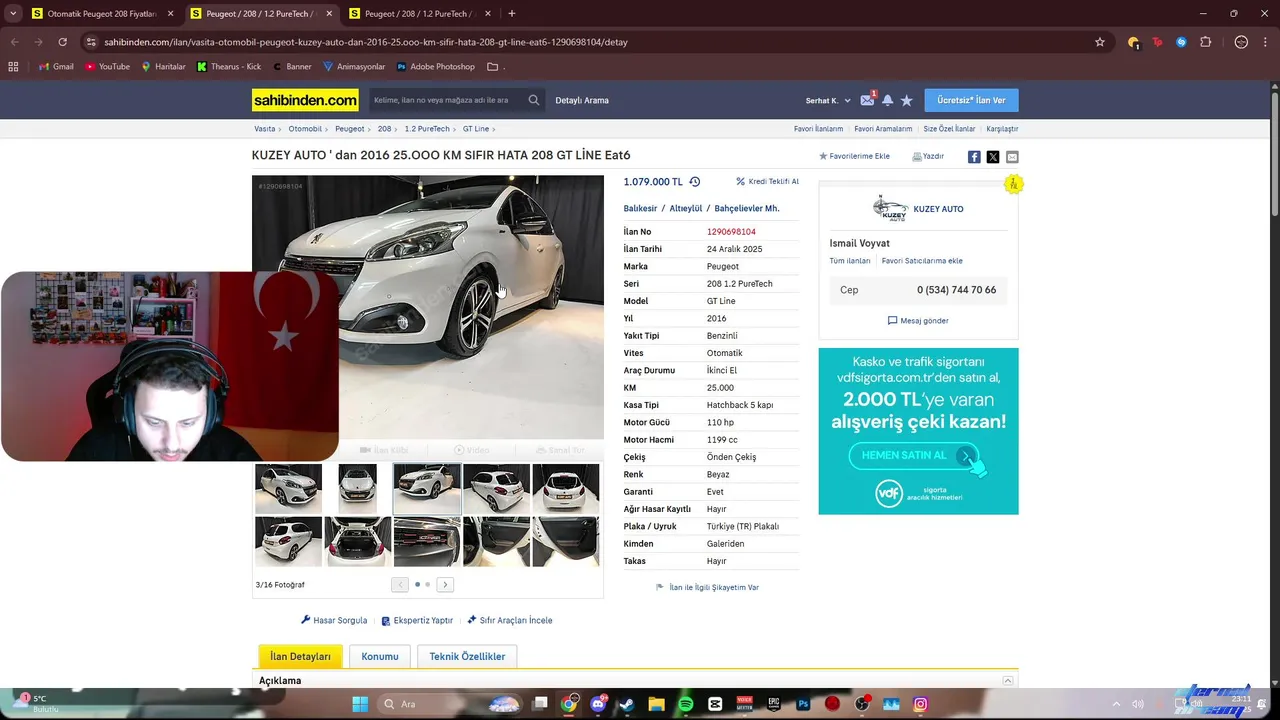Select first car photo thumbnail

coord(288,489)
